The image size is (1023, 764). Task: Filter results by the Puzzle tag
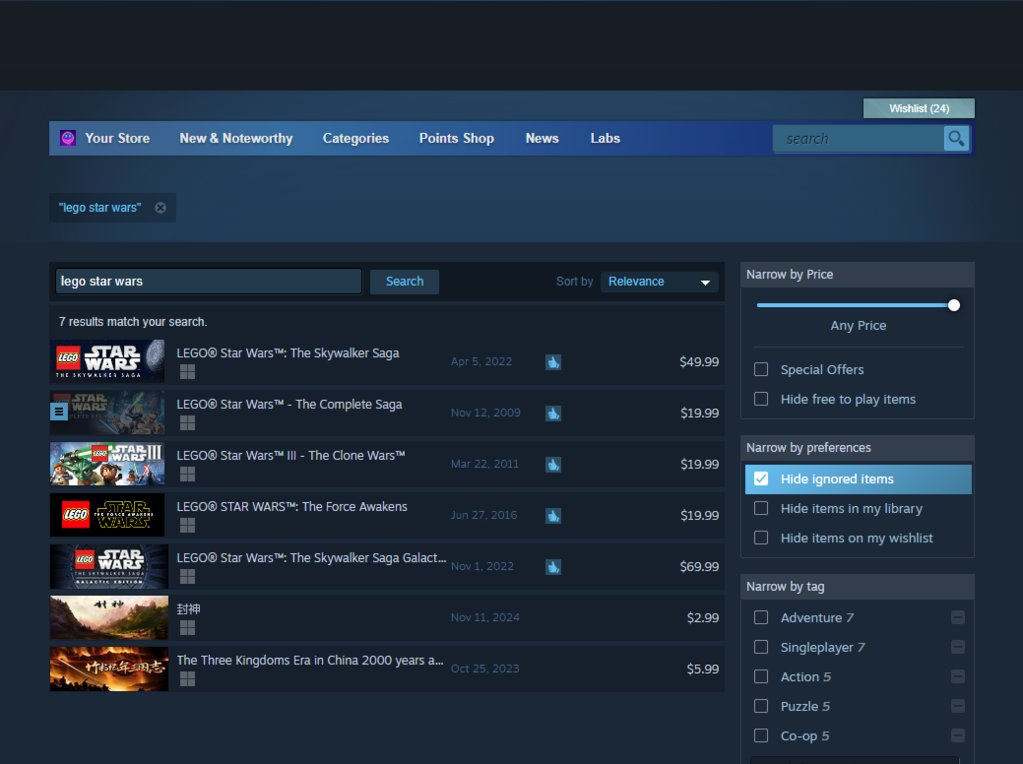pos(761,706)
